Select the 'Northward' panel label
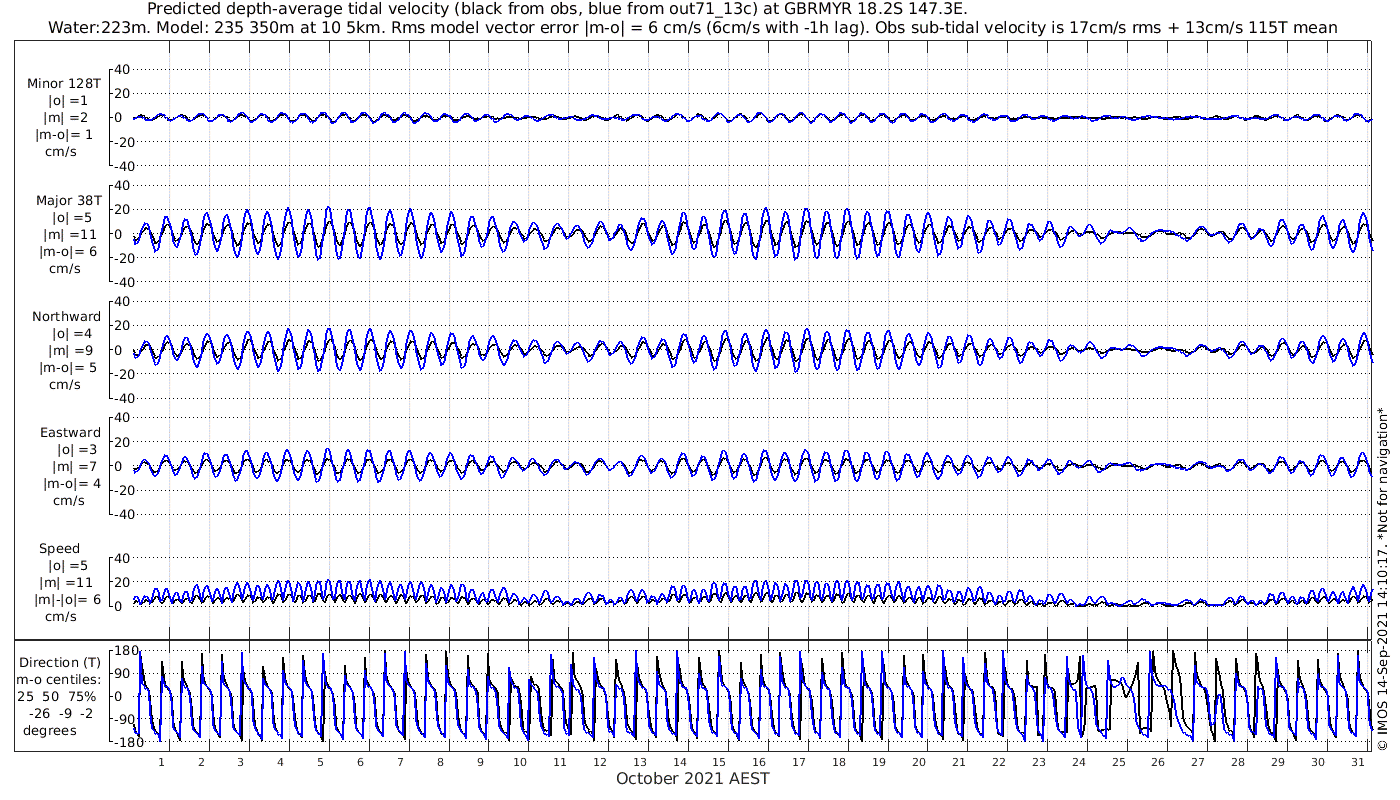 pyautogui.click(x=66, y=317)
